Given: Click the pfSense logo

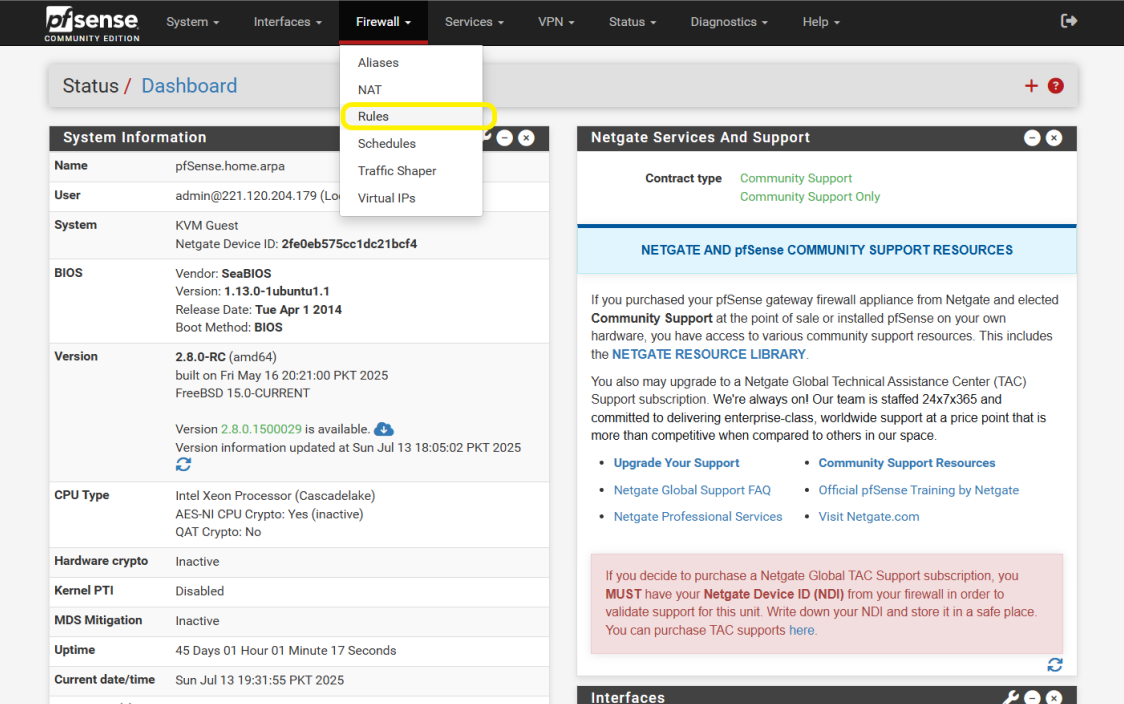Looking at the screenshot, I should (92, 22).
